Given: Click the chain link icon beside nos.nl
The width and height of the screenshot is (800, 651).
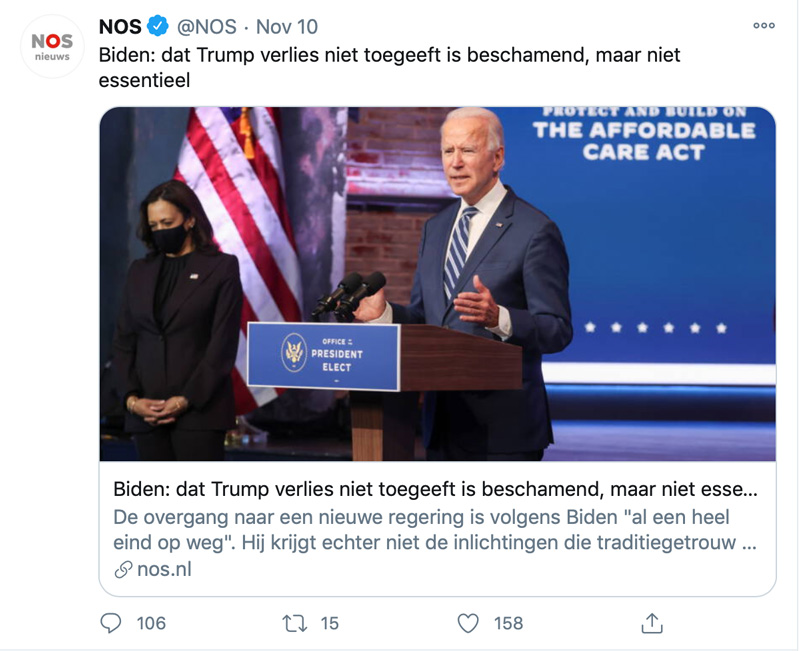Looking at the screenshot, I should (123, 570).
